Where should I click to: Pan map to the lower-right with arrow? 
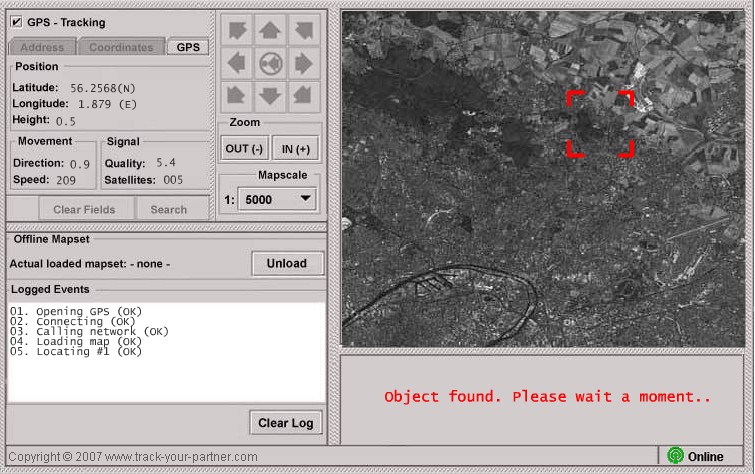tap(303, 97)
